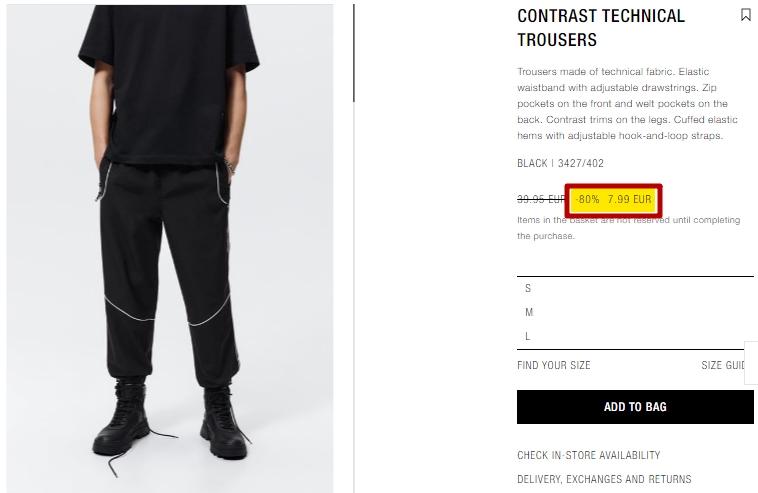Check in-store availability
Viewport: 758px width, 493px height.
pos(588,455)
